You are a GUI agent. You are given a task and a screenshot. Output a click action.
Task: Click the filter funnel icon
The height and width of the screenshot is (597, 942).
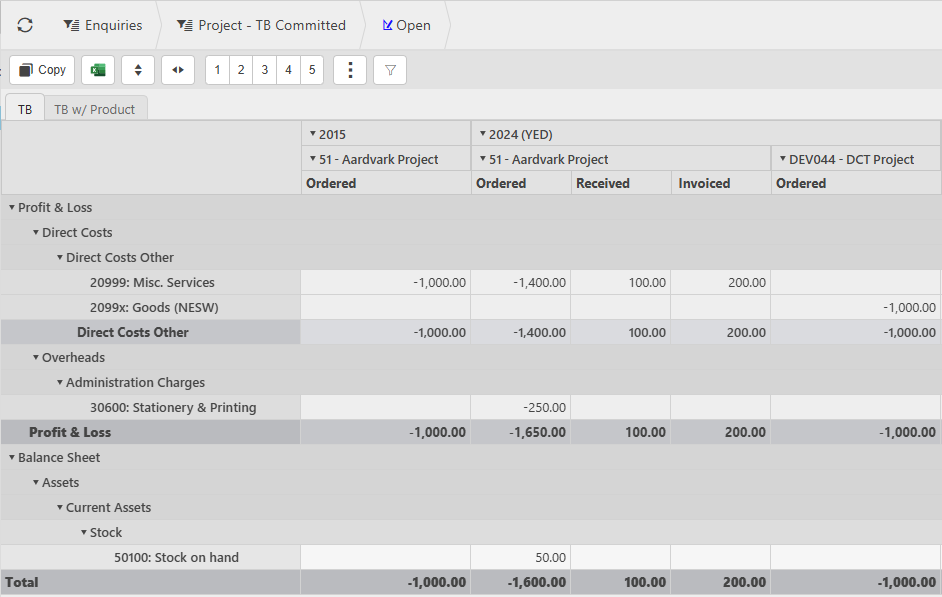tap(390, 70)
